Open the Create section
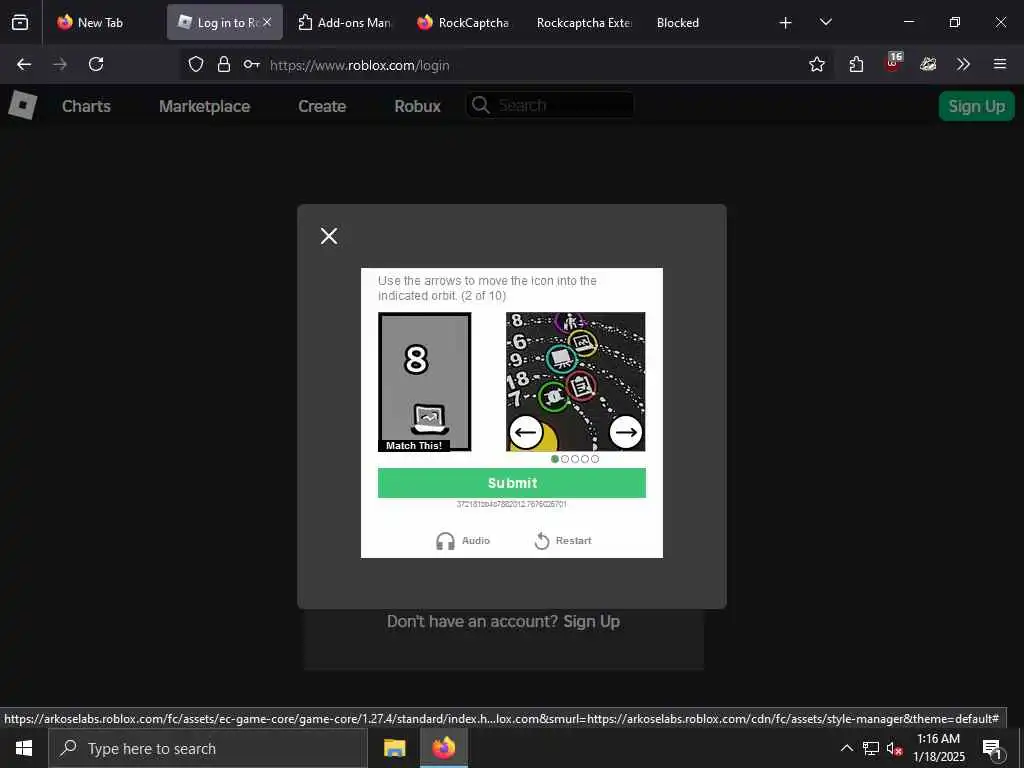The width and height of the screenshot is (1024, 768). [x=322, y=106]
